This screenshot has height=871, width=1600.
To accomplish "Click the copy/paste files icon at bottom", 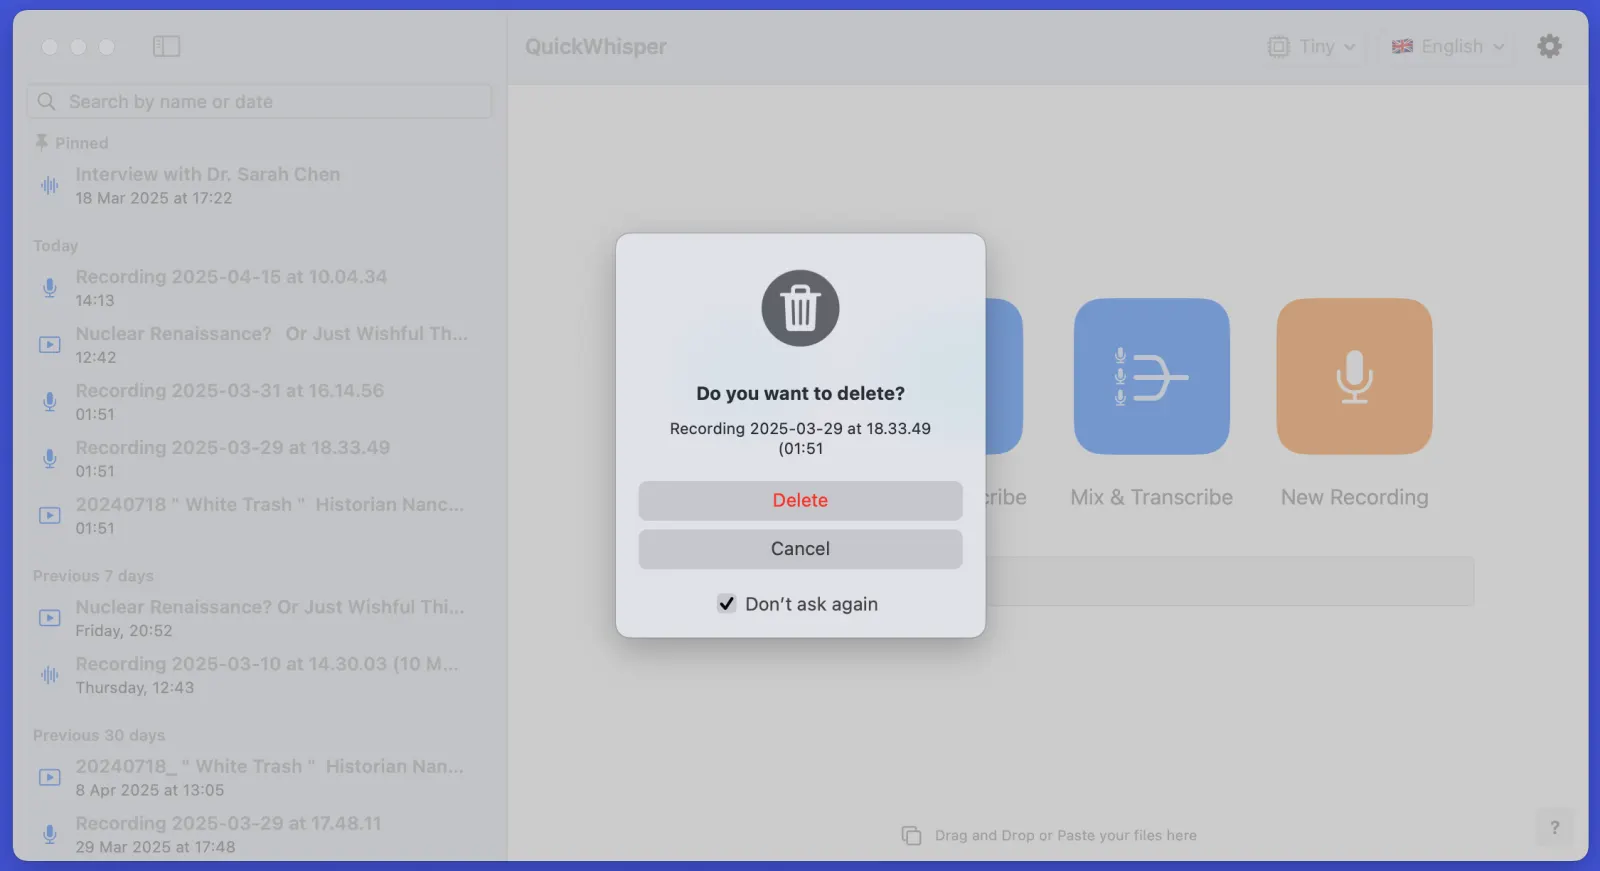I will [911, 835].
